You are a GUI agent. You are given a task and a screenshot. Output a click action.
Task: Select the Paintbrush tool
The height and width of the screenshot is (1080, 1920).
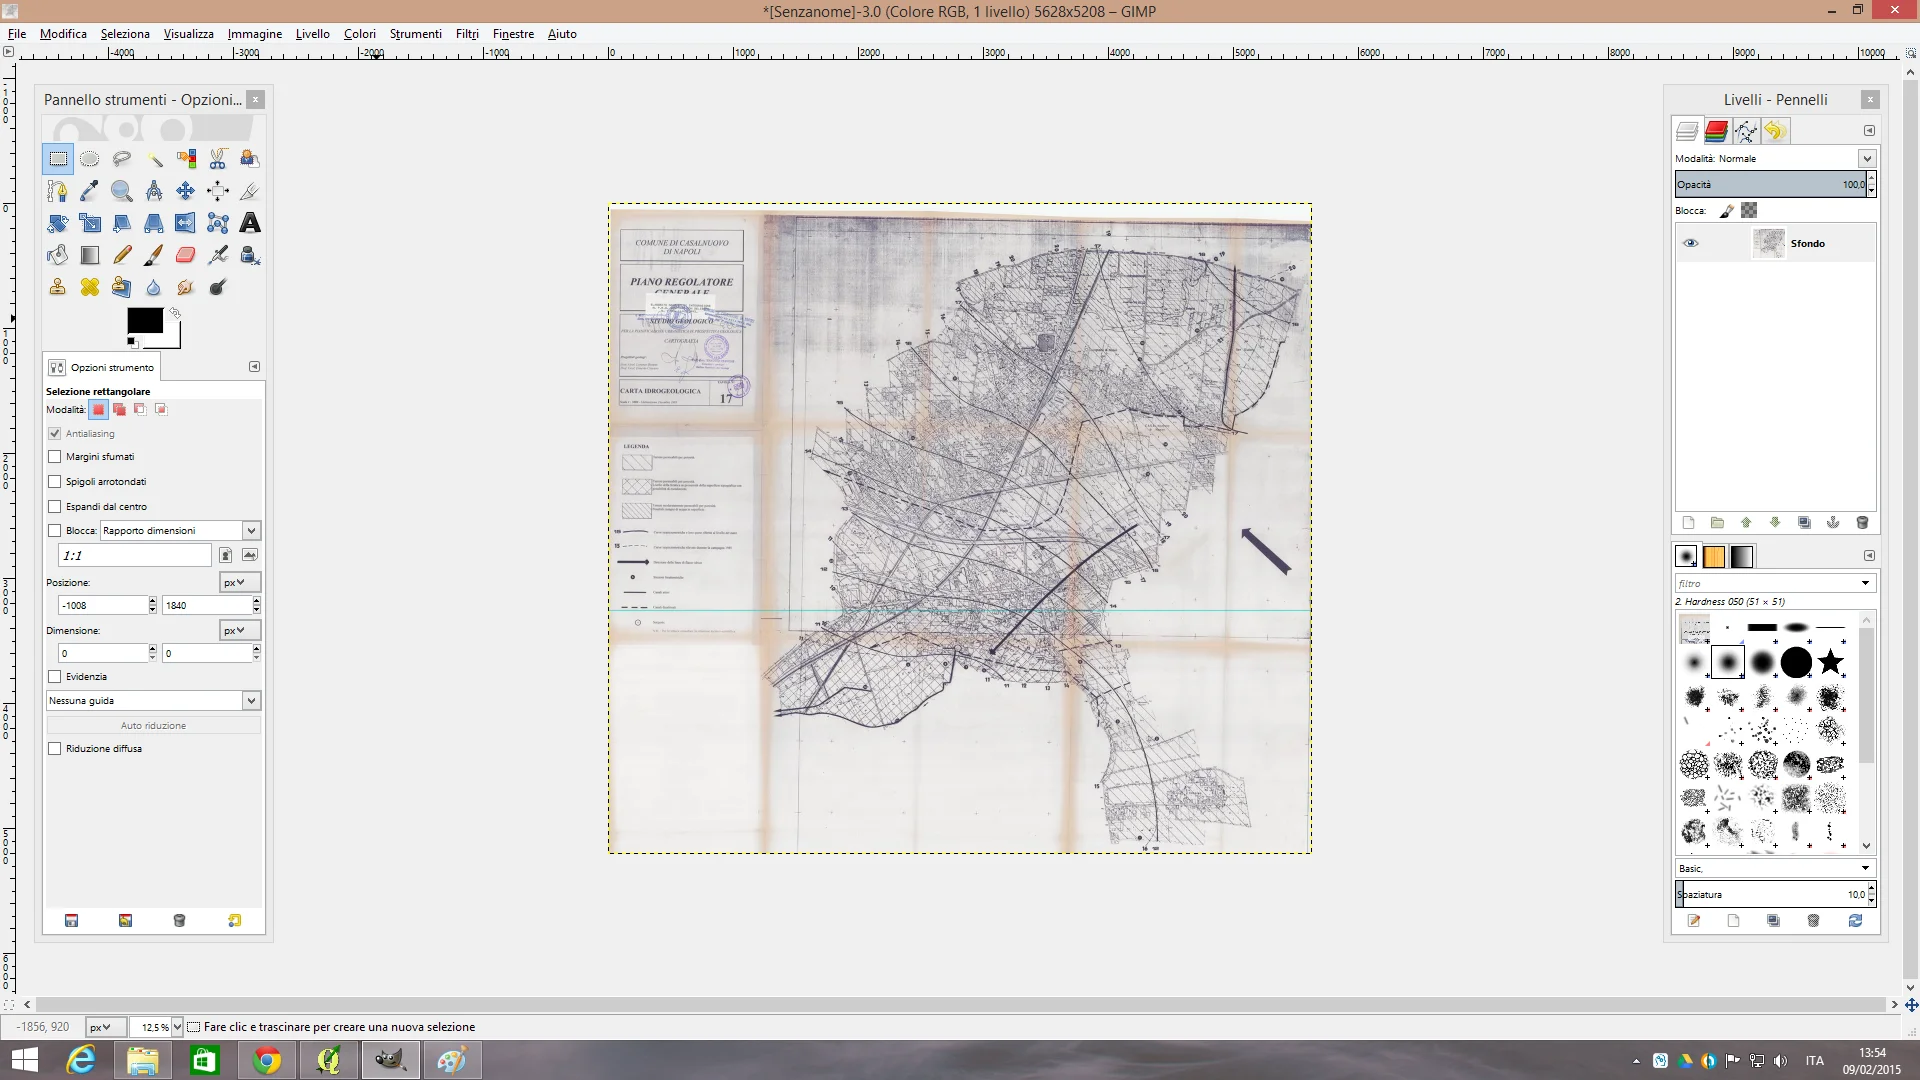click(154, 255)
